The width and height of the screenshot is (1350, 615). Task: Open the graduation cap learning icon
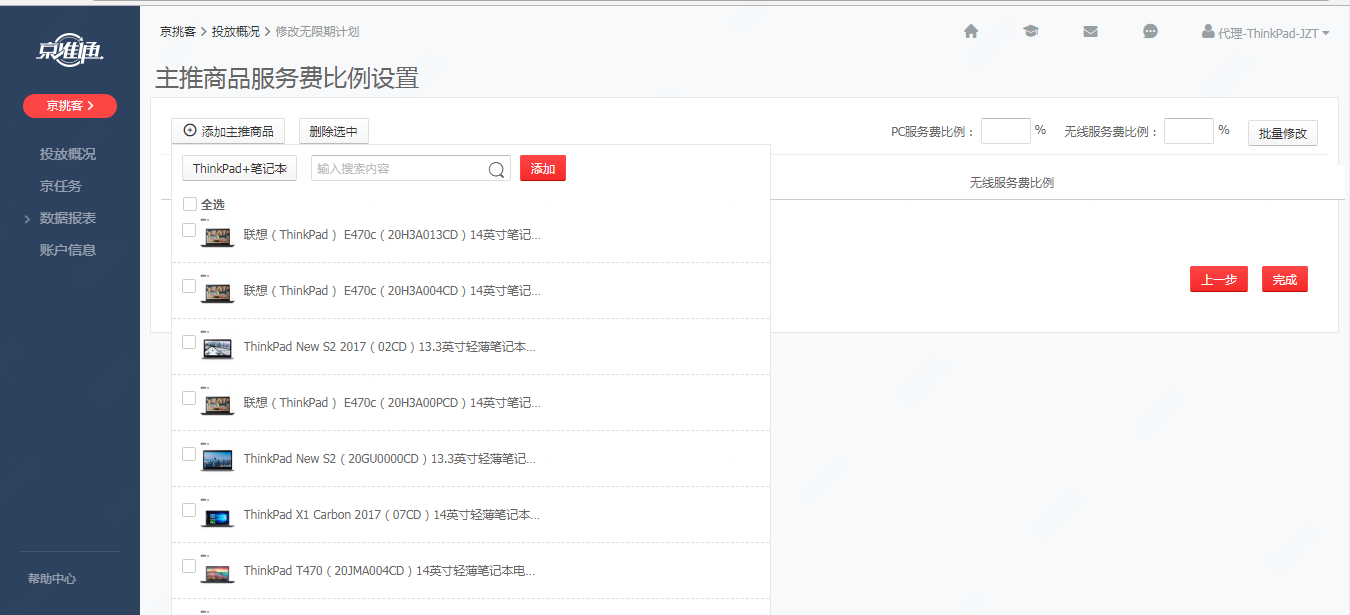pos(1030,32)
